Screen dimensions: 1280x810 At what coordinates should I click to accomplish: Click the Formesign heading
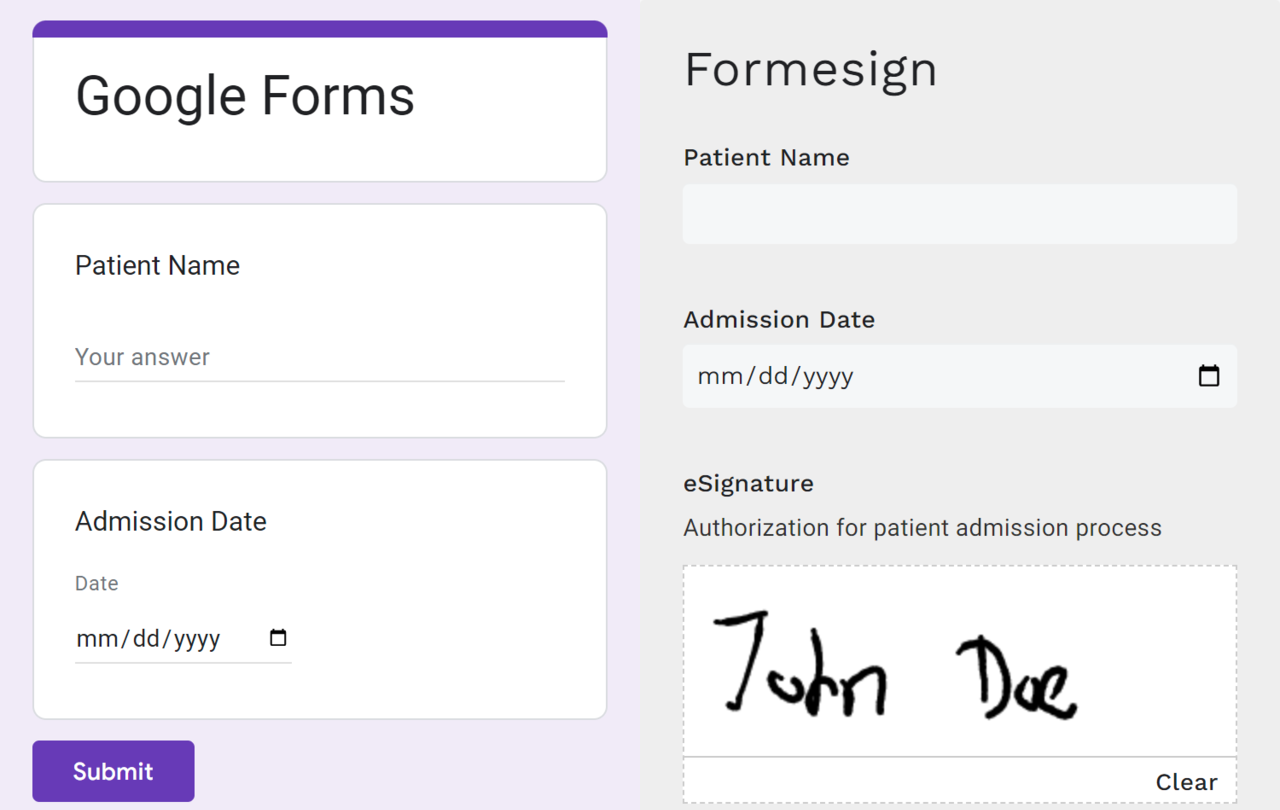(810, 70)
